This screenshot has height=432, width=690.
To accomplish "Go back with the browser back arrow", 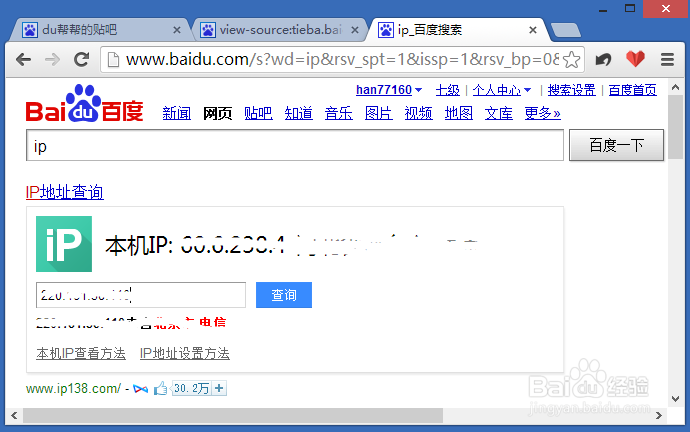I will 23,59.
